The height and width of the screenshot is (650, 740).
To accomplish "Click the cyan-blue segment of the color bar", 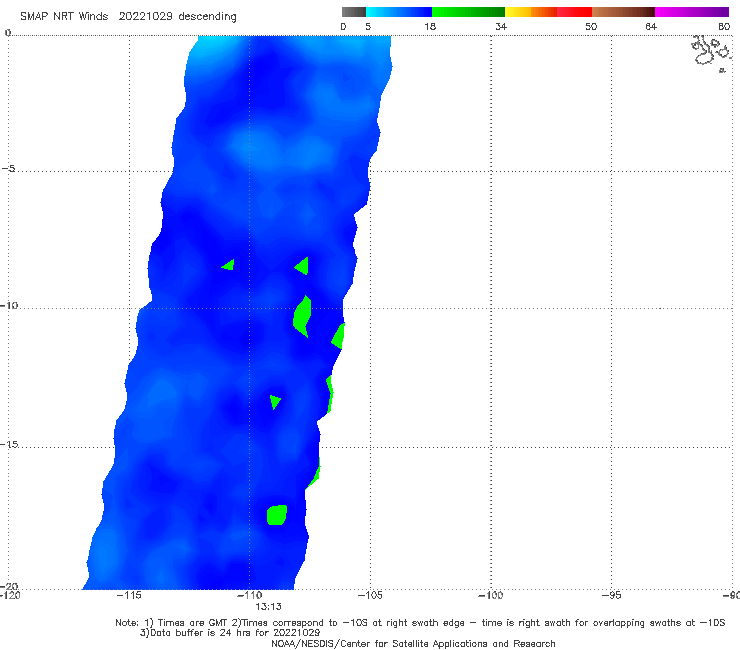I will (399, 12).
